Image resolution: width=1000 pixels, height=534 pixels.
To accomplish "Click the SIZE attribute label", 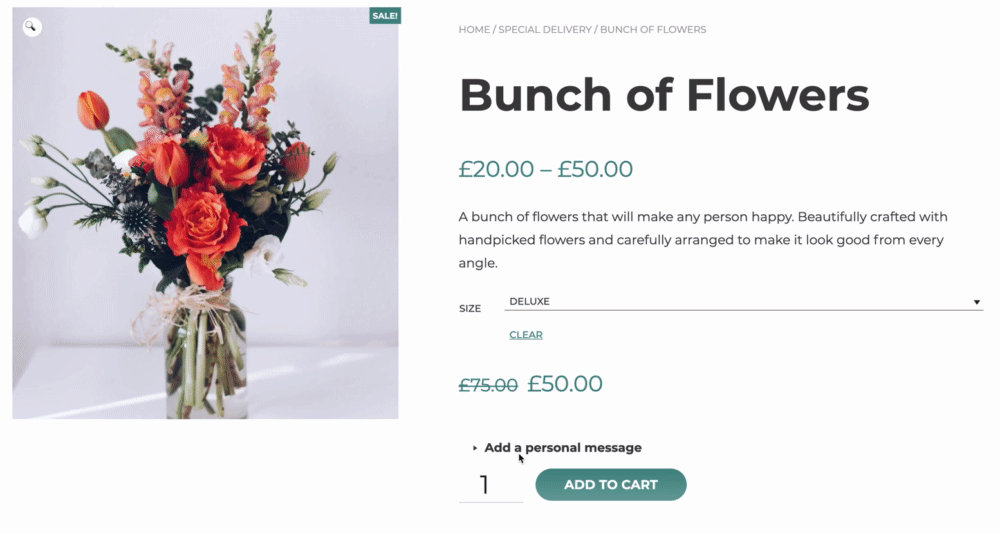I will click(470, 309).
